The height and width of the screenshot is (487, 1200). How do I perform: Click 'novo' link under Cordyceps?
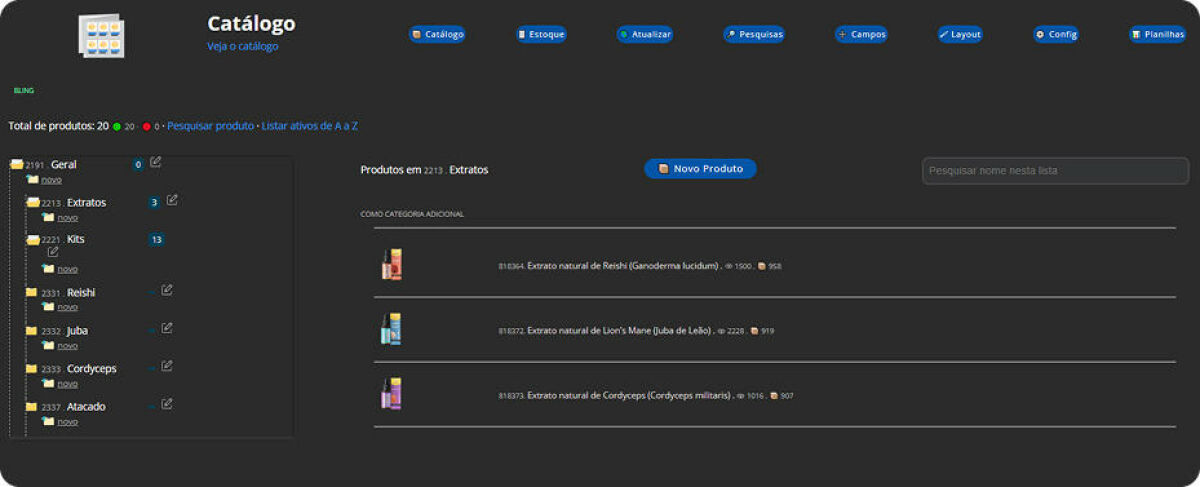67,384
